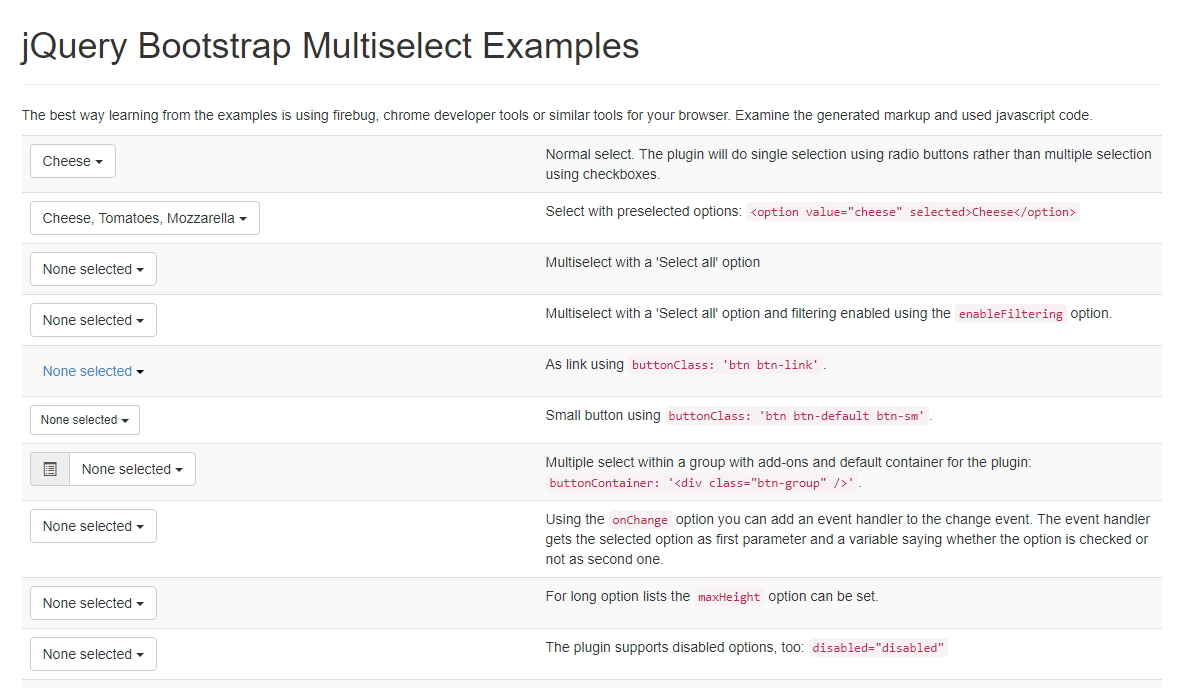Click the disabled="disabled" code snippet

(x=877, y=648)
